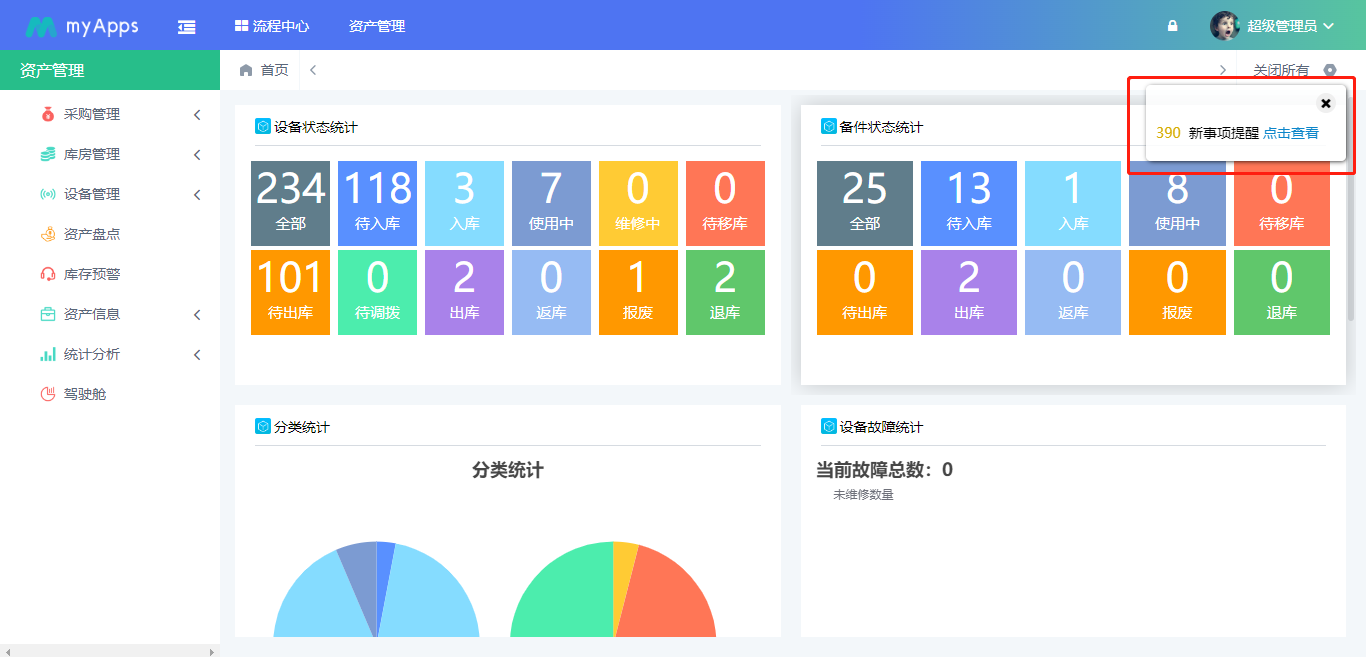The width and height of the screenshot is (1366, 657).
Task: Click the 流程中心 grid icon
Action: [241, 26]
